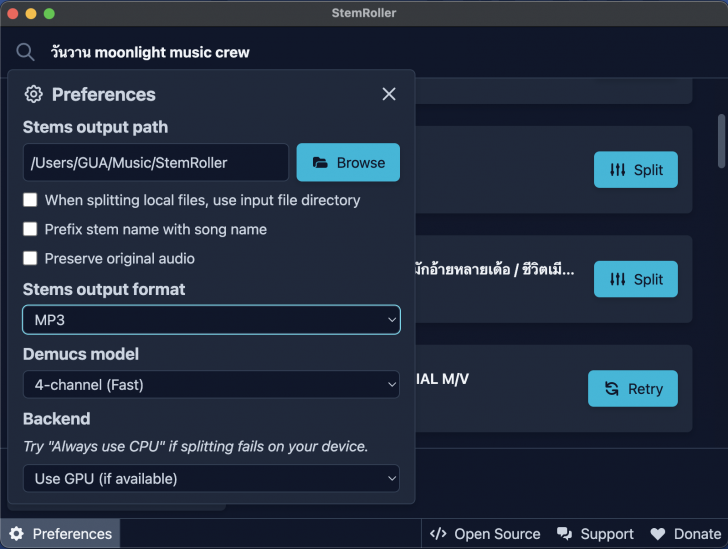Click the Preferences tab in bottom bar

(60, 534)
